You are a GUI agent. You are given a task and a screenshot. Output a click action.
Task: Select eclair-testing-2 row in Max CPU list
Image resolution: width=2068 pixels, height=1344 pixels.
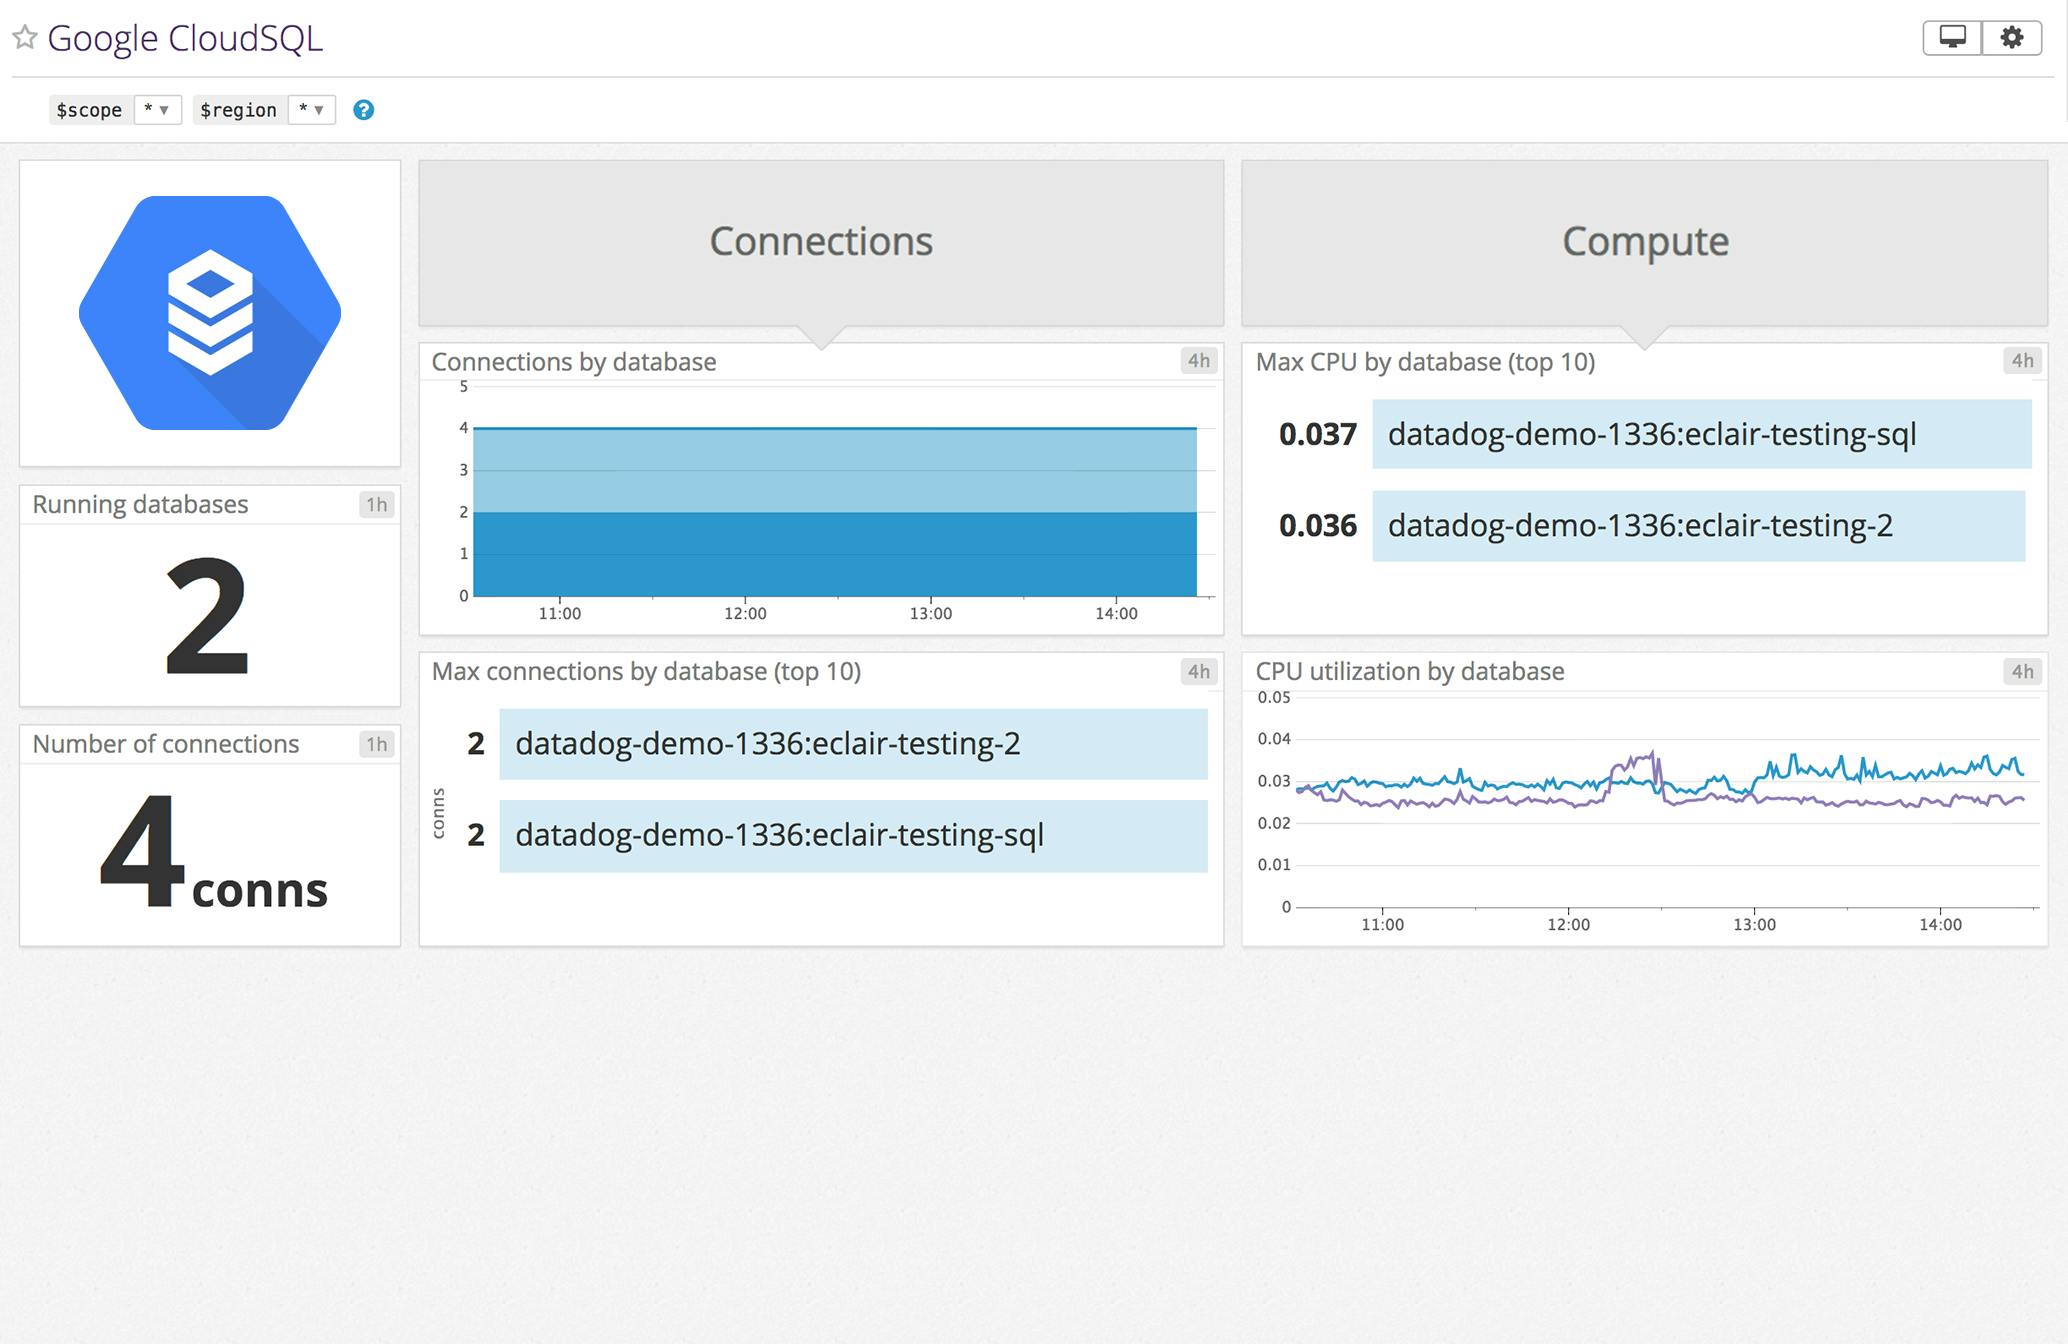point(1698,526)
